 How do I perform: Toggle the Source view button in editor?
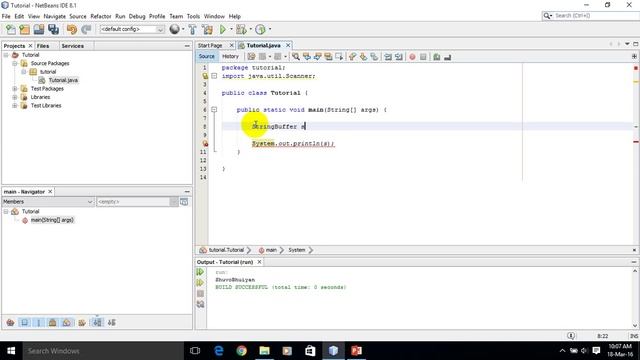(207, 57)
